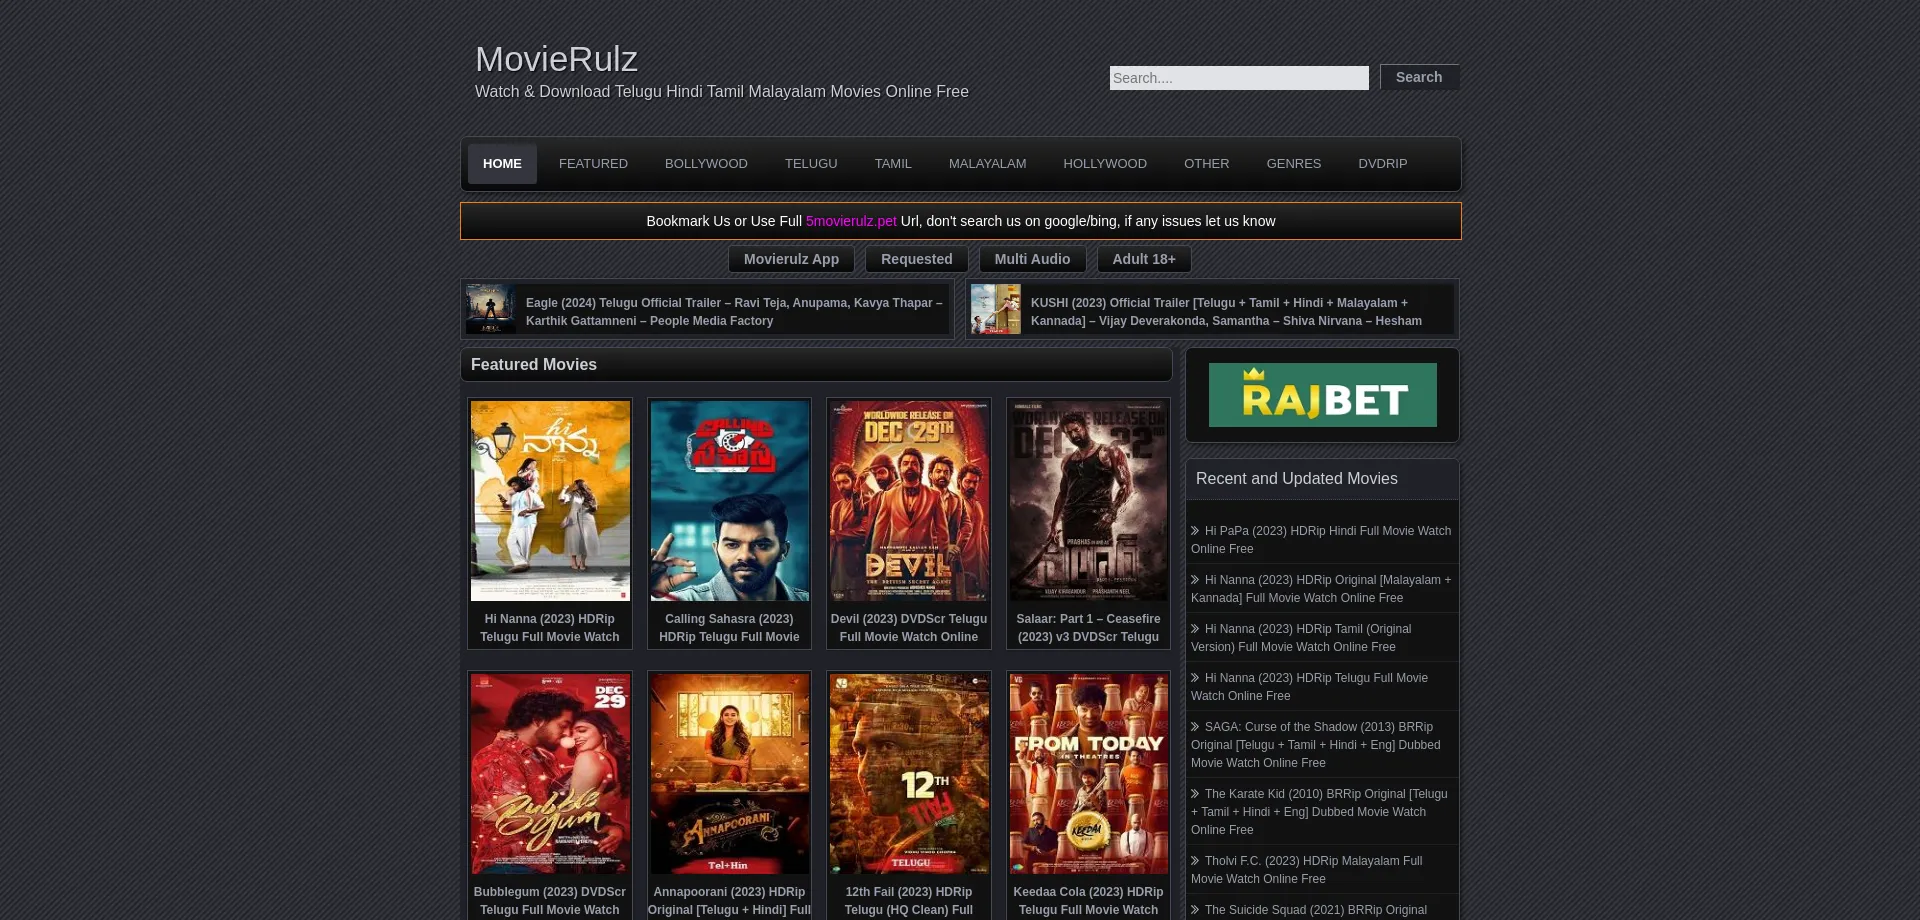1920x920 pixels.
Task: Open the Multi Audio button
Action: click(1032, 259)
